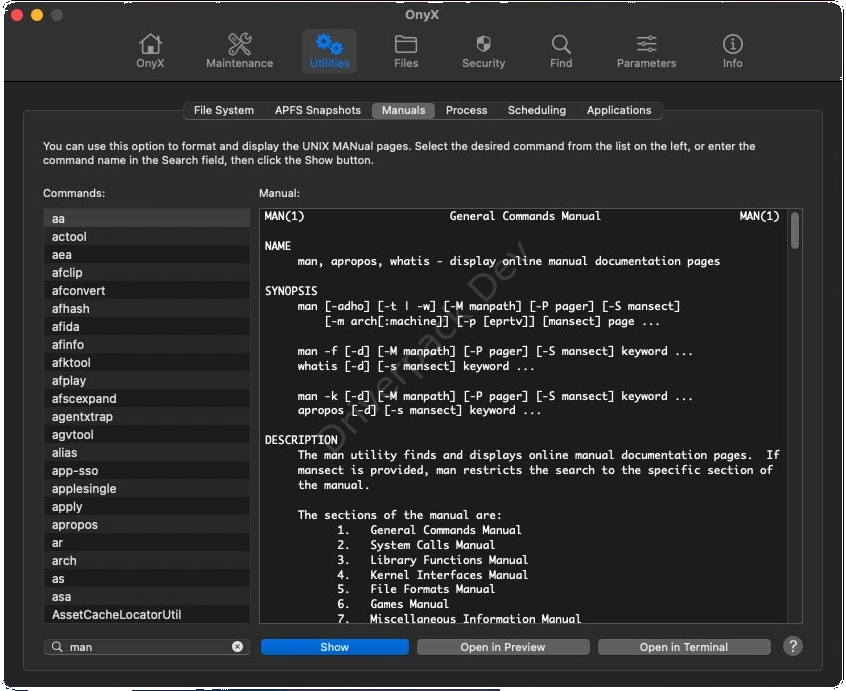This screenshot has height=691, width=846.
Task: Clear the search field with the x icon
Action: [x=237, y=646]
